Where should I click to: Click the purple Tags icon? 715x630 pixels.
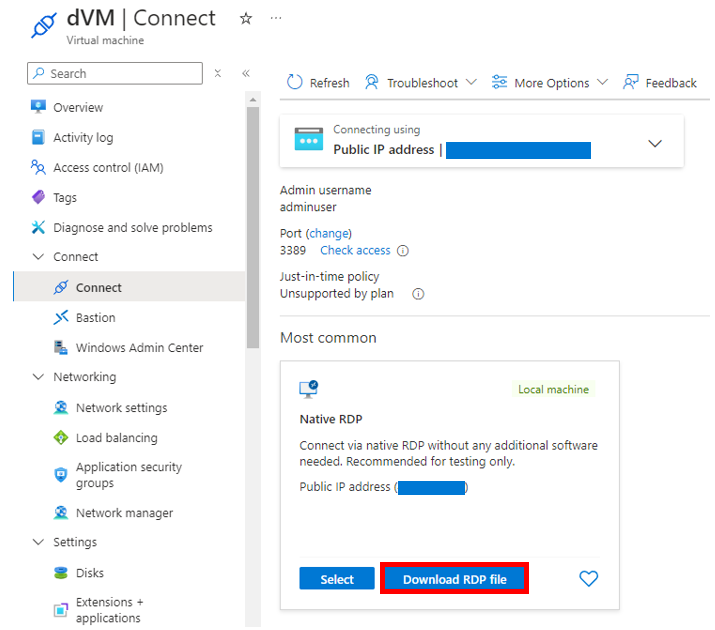[38, 197]
